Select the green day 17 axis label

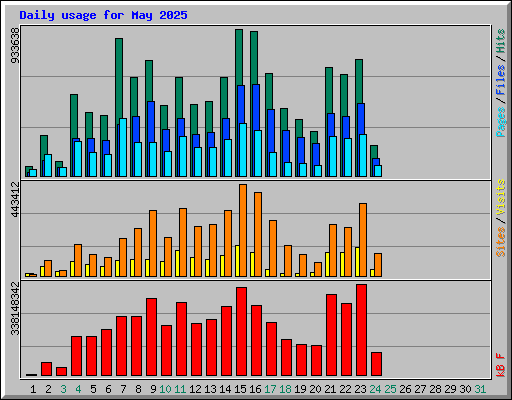pos(270,389)
